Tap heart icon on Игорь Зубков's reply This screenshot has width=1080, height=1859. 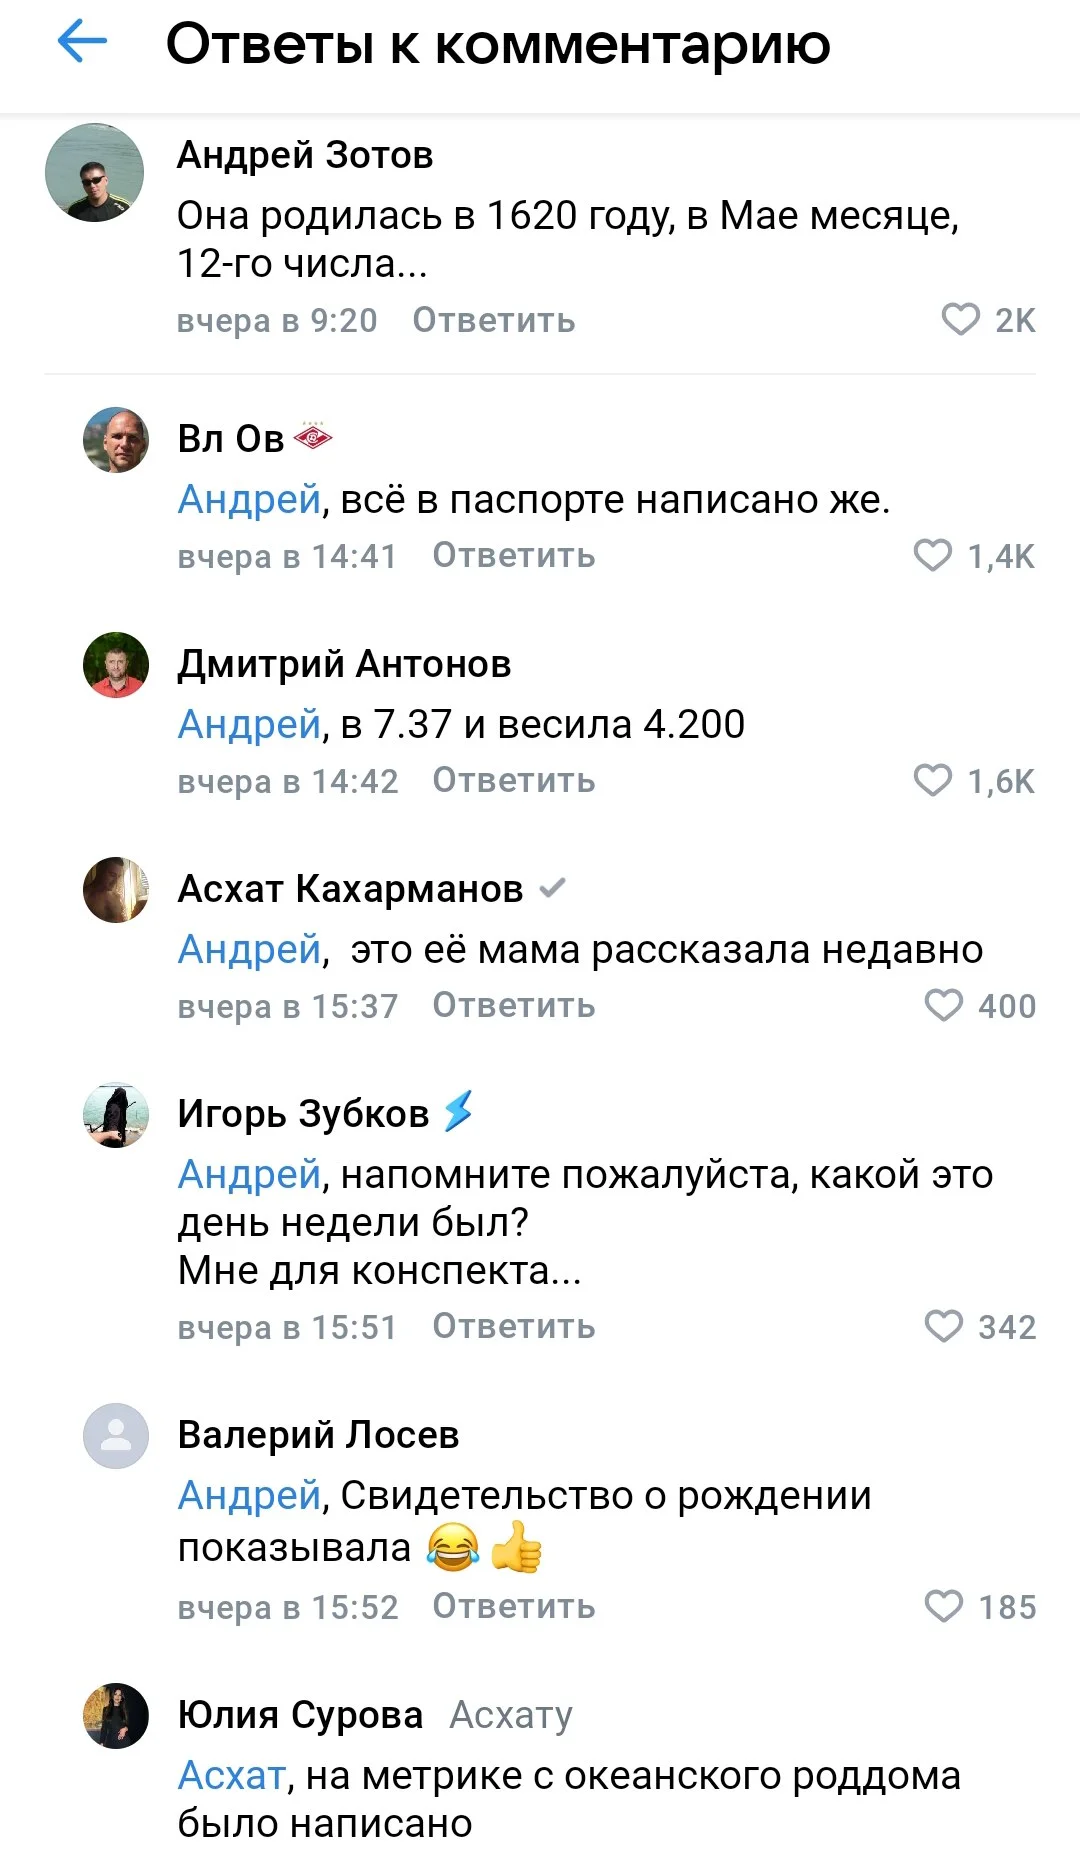tap(943, 1326)
